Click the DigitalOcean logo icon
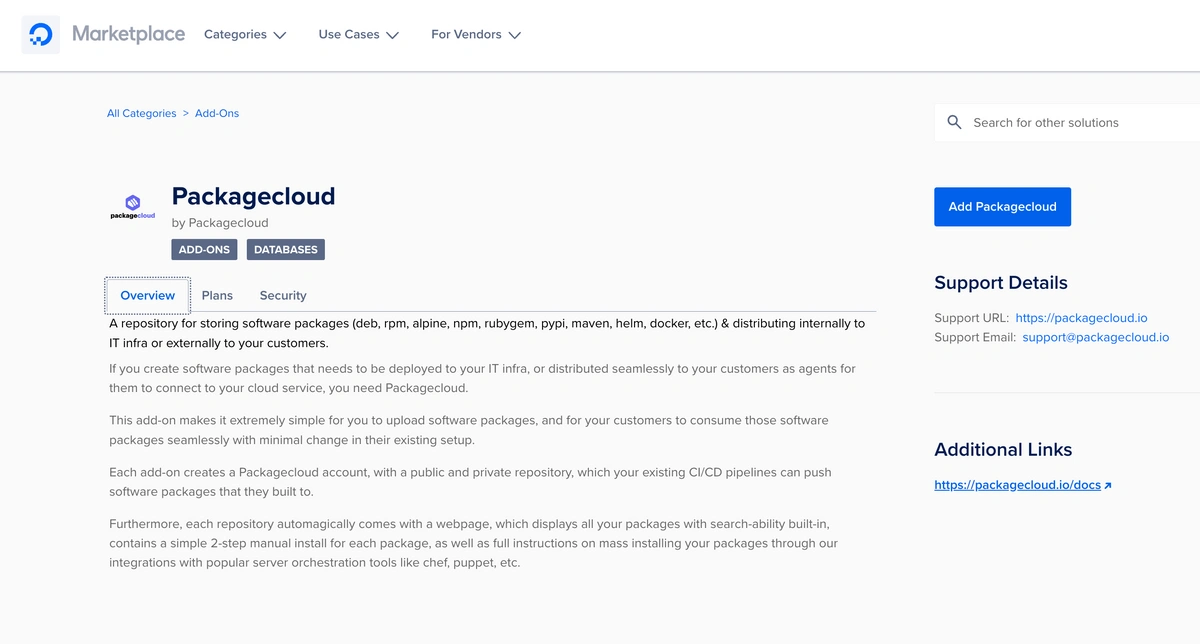Image resolution: width=1200 pixels, height=644 pixels. click(x=41, y=35)
